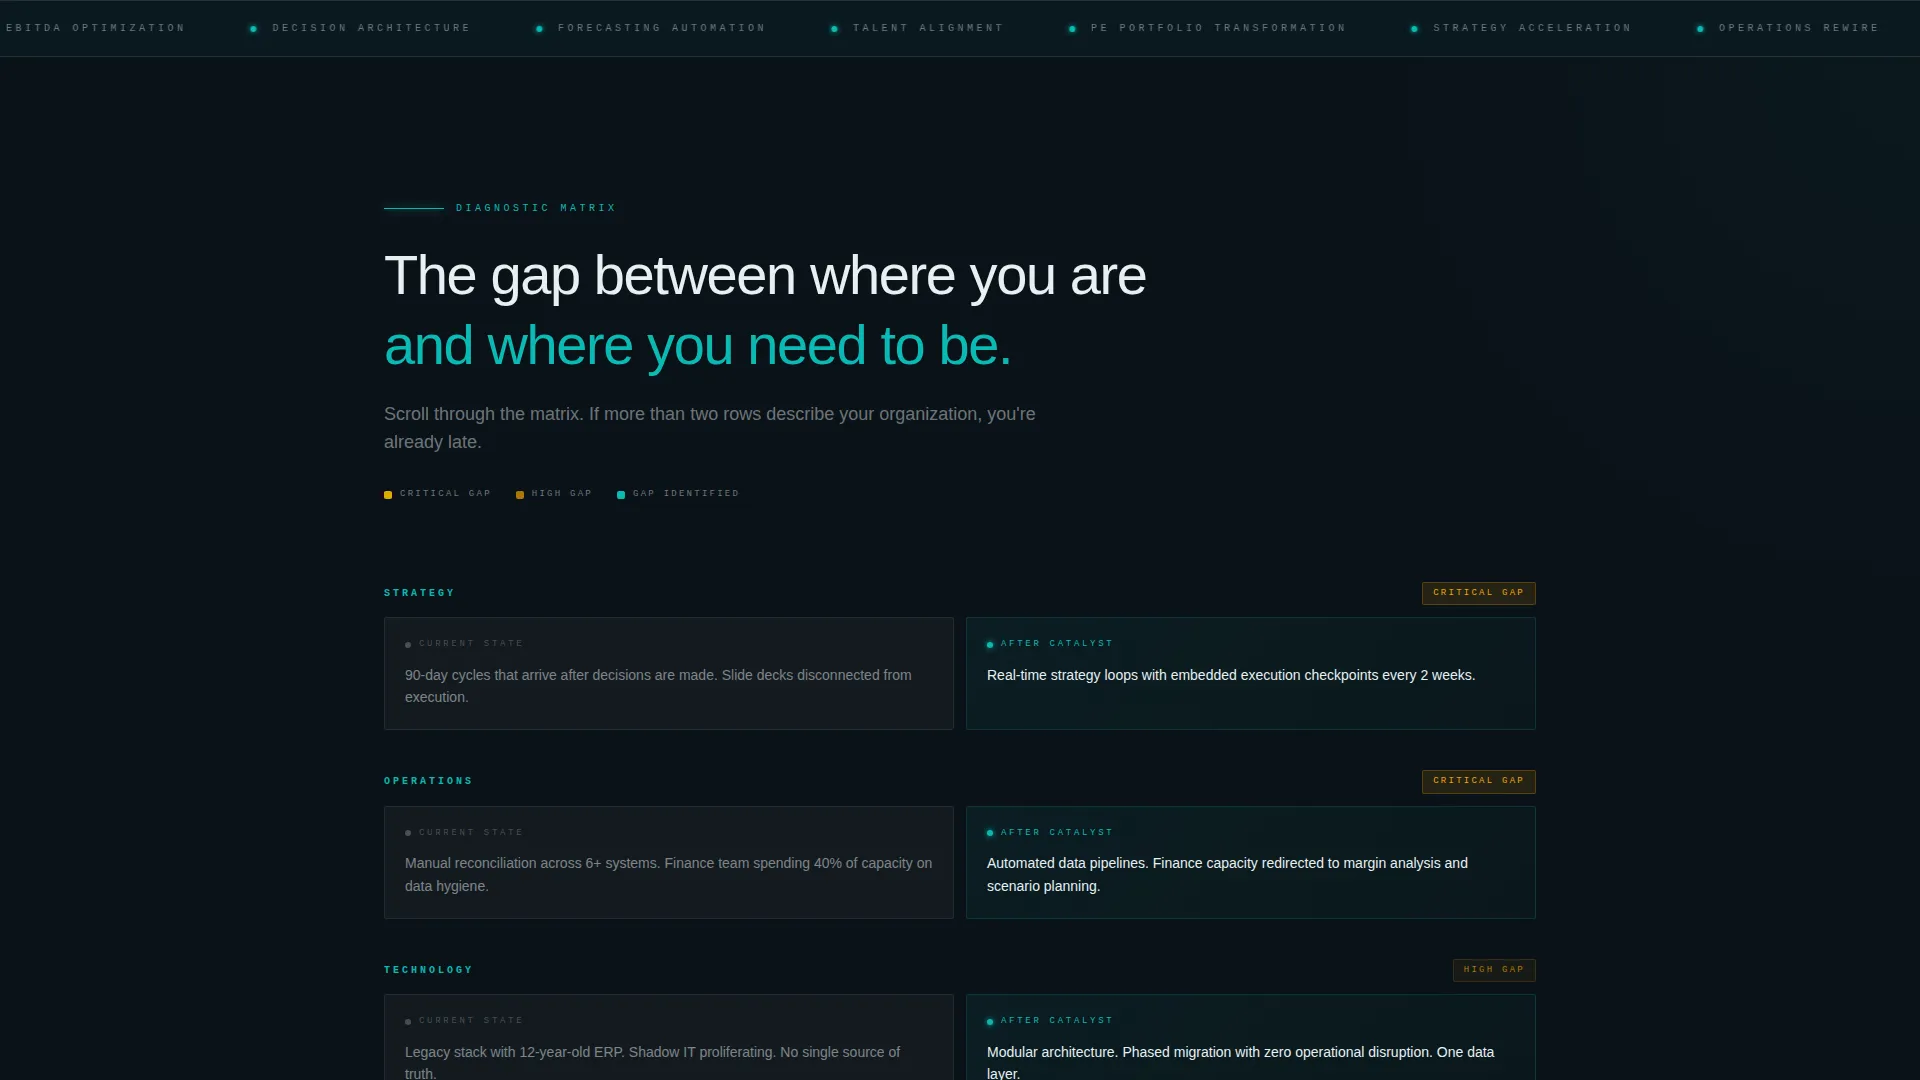Image resolution: width=1920 pixels, height=1080 pixels.
Task: Click the teal dot before Strategy Acceleration
Action: click(1414, 29)
